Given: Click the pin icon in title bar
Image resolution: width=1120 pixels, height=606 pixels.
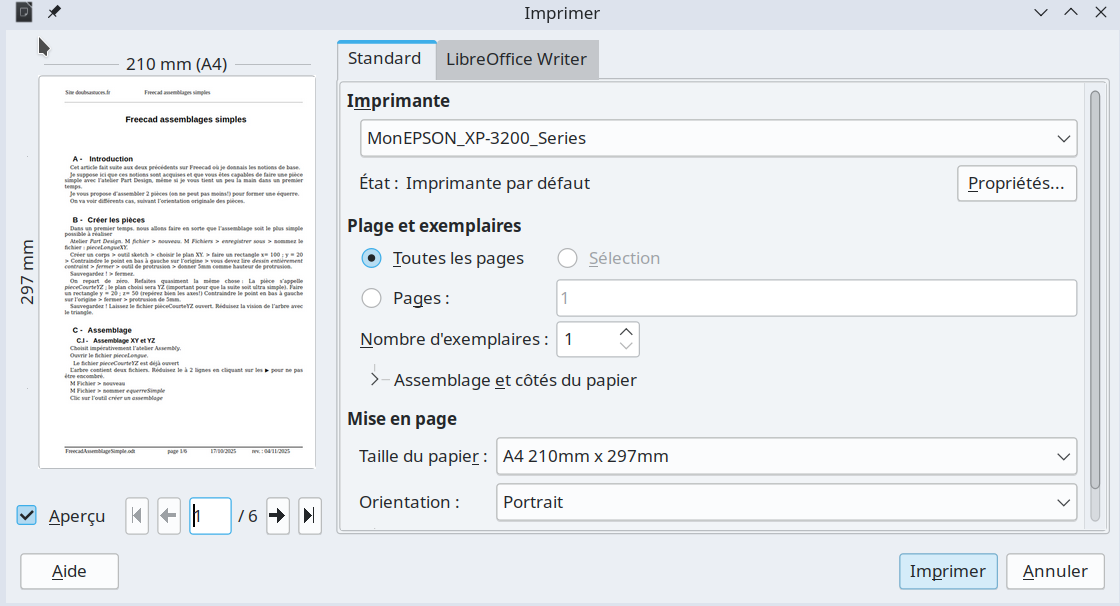Looking at the screenshot, I should [x=54, y=12].
